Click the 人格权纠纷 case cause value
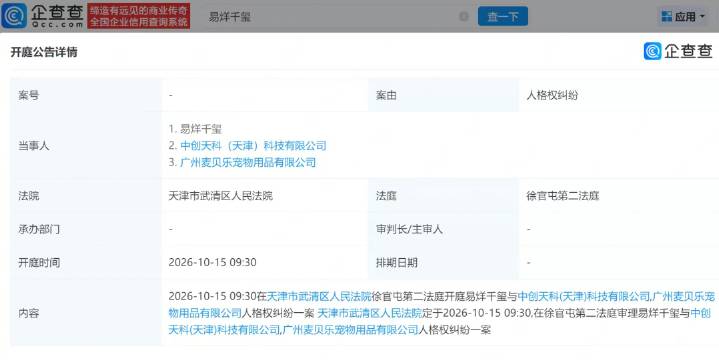The image size is (719, 360). click(552, 95)
